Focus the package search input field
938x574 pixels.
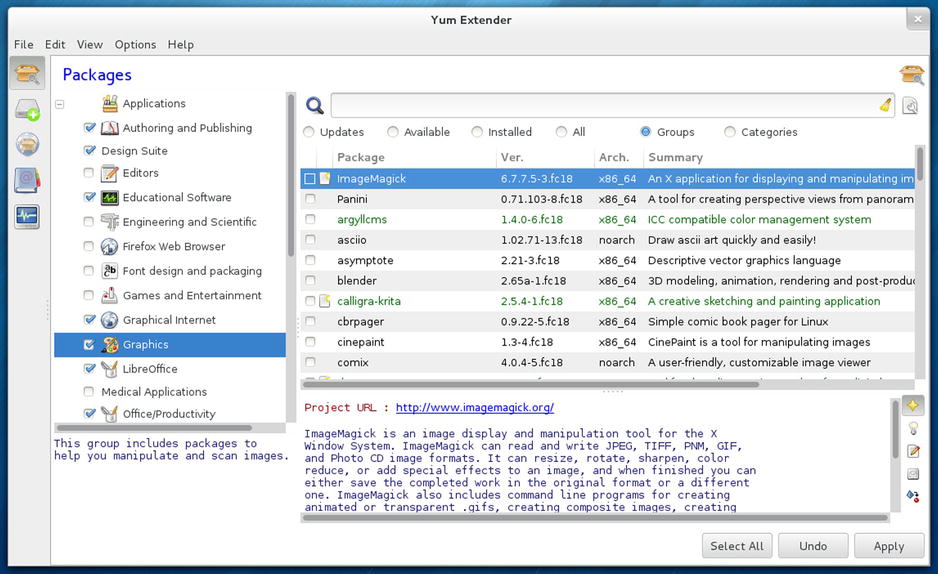[x=604, y=105]
